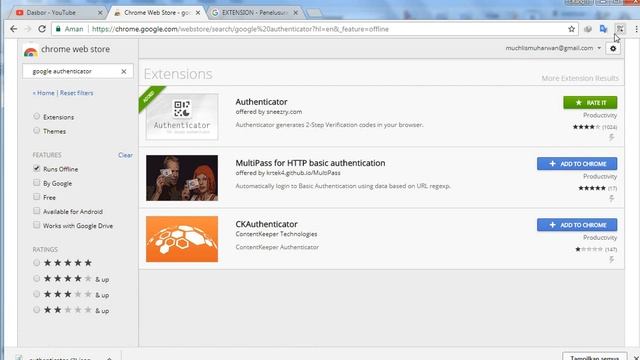Select four stars & up rating
The image size is (640, 360).
(37, 278)
